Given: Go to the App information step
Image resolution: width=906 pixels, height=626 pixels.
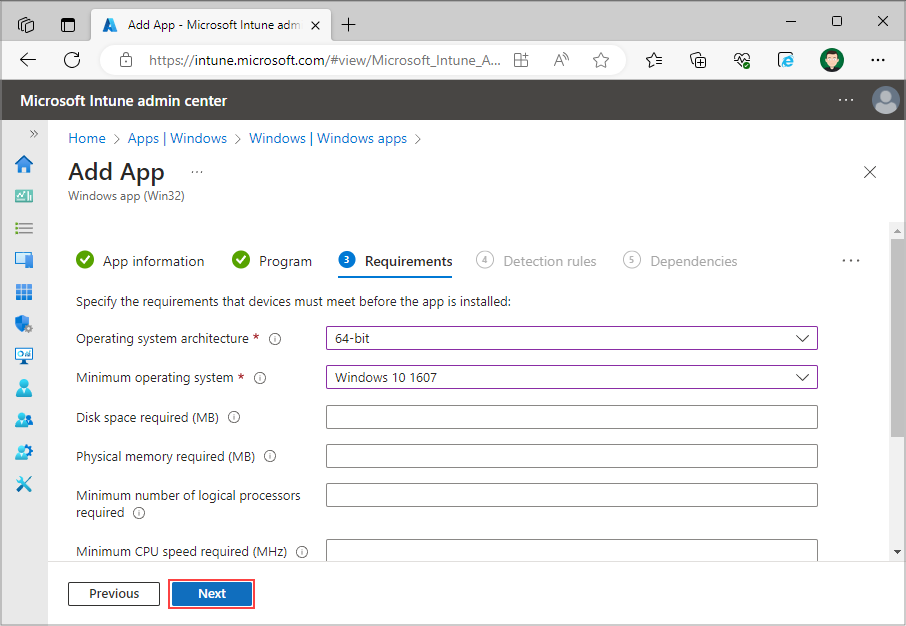Looking at the screenshot, I should point(140,261).
